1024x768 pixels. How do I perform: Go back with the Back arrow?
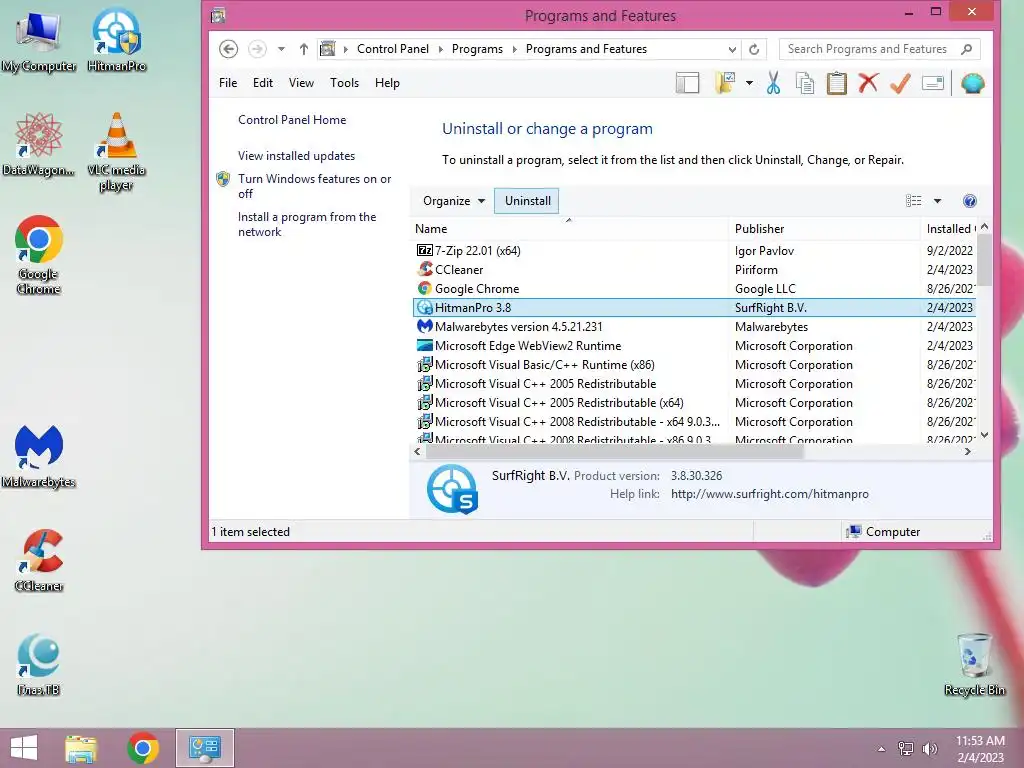pyautogui.click(x=228, y=49)
